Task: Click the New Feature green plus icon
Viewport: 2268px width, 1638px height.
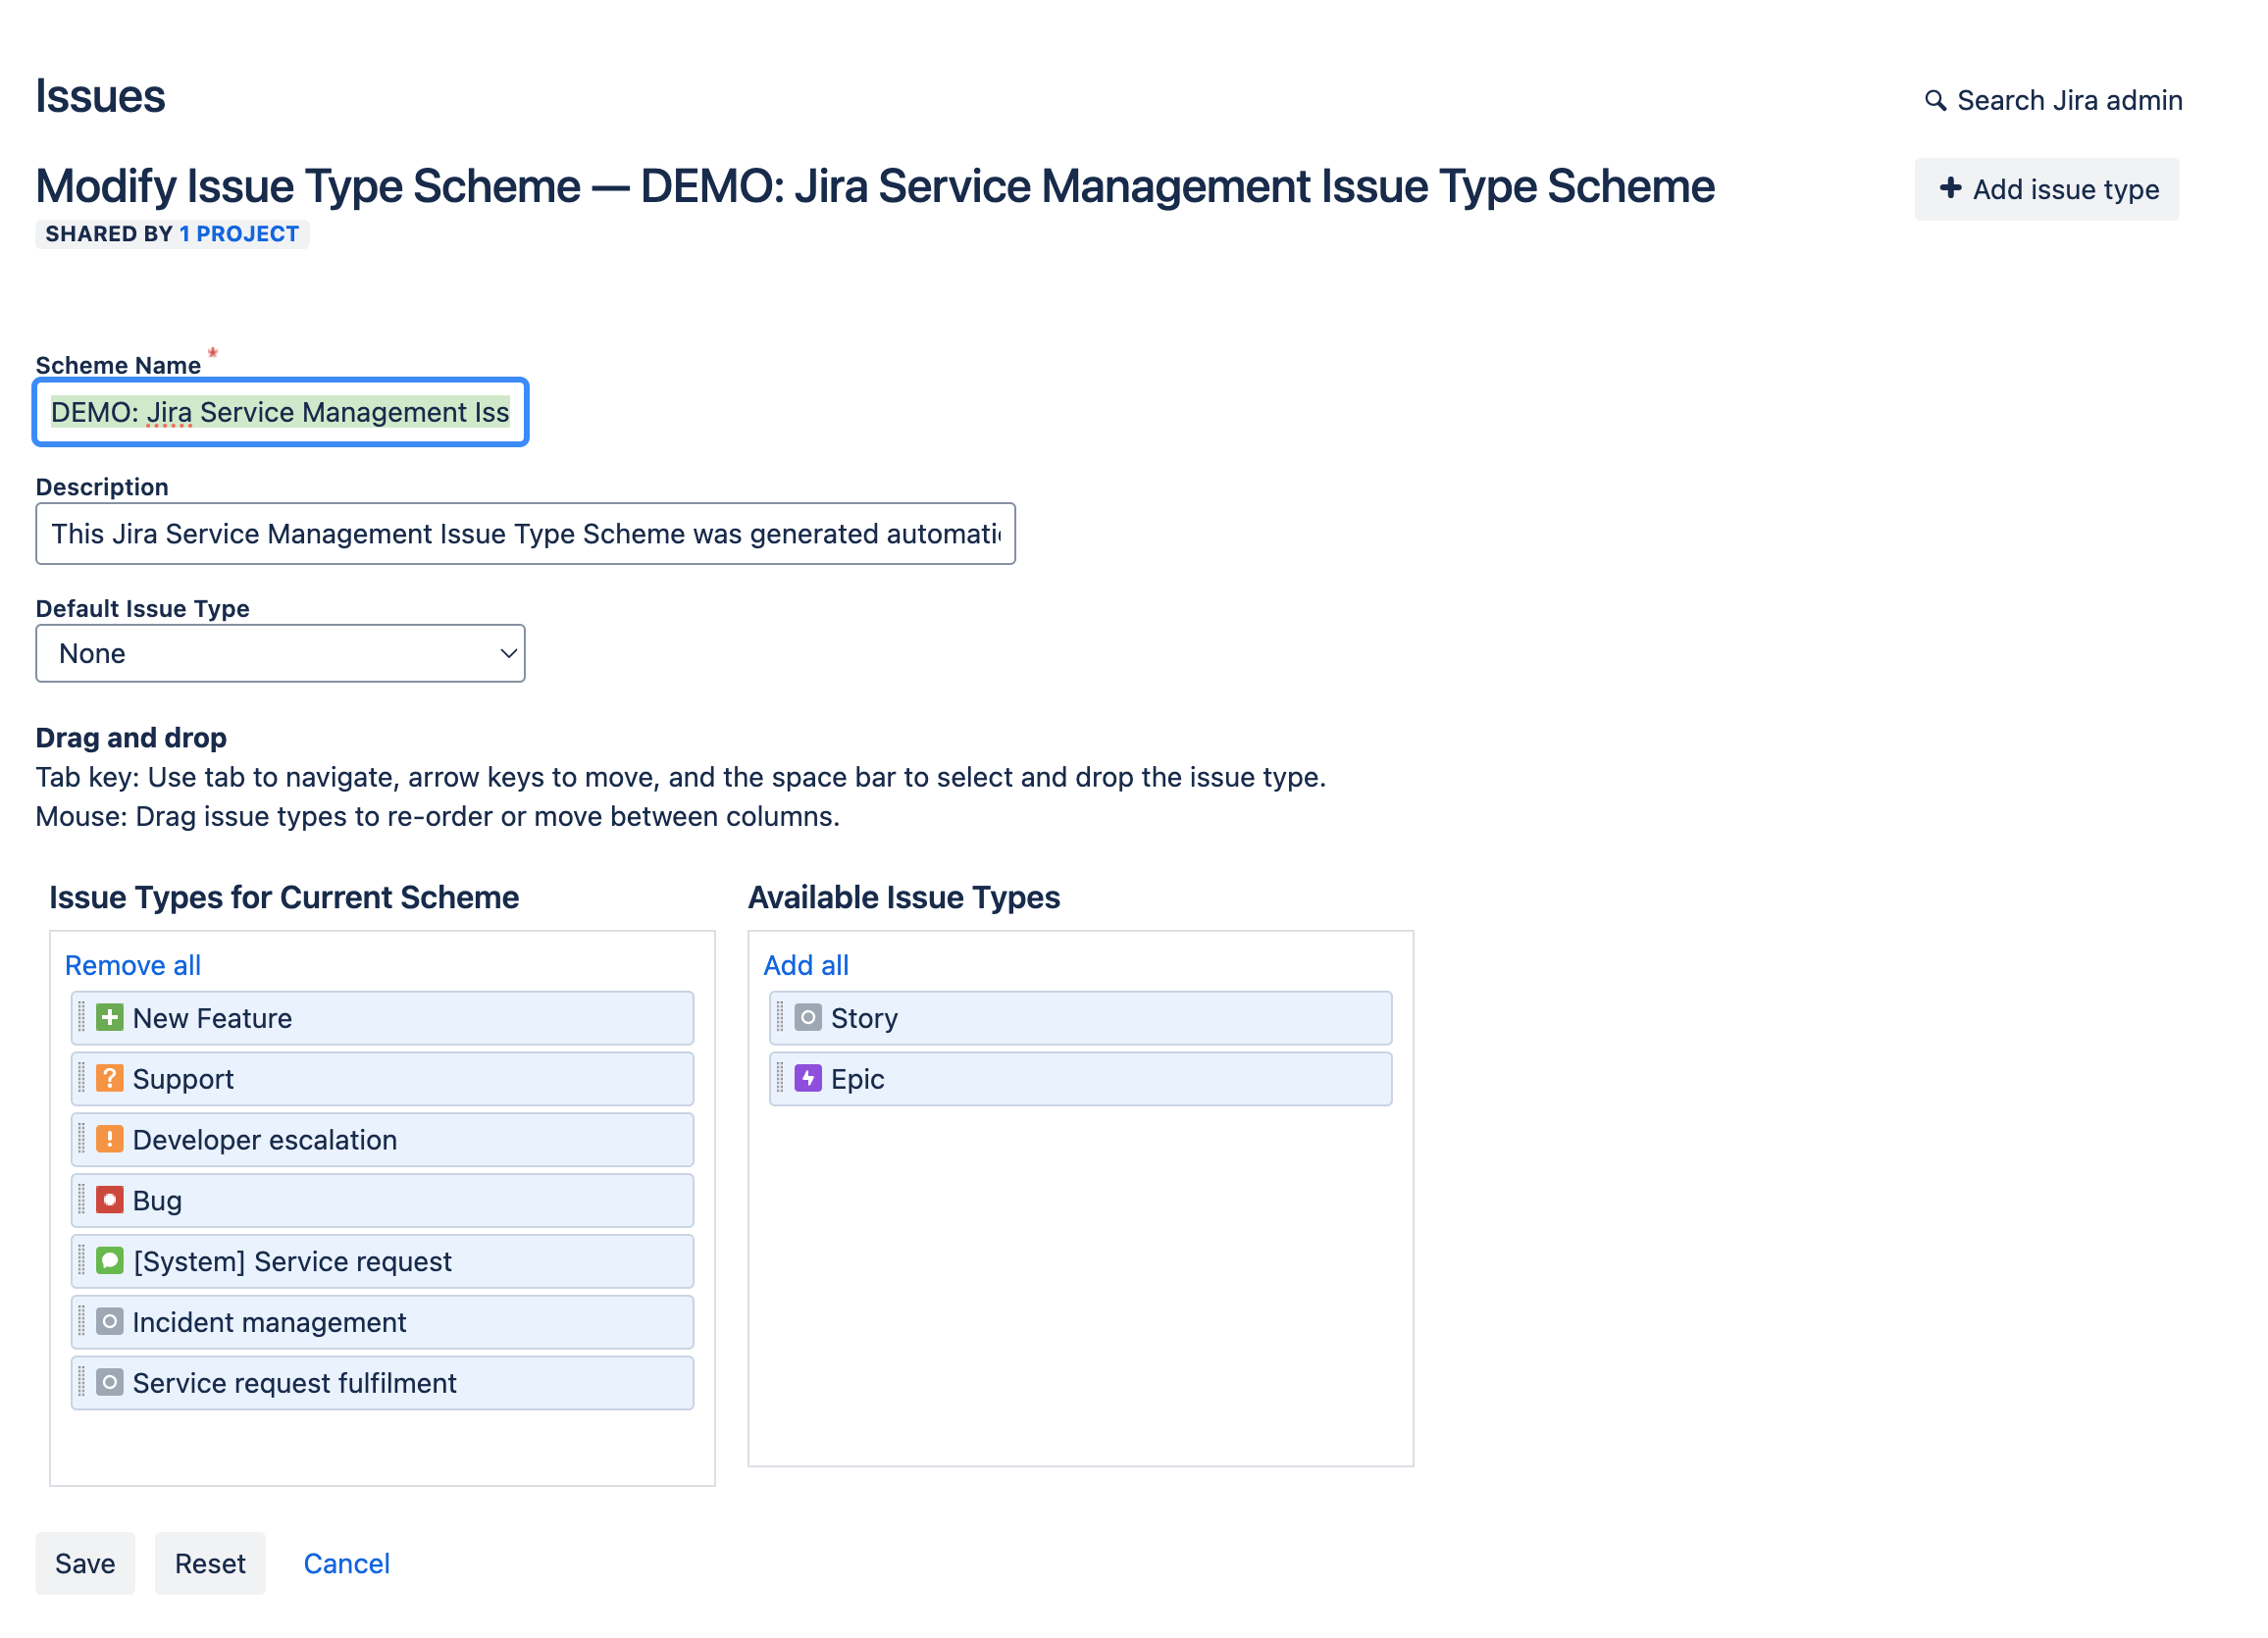Action: pos(110,1018)
